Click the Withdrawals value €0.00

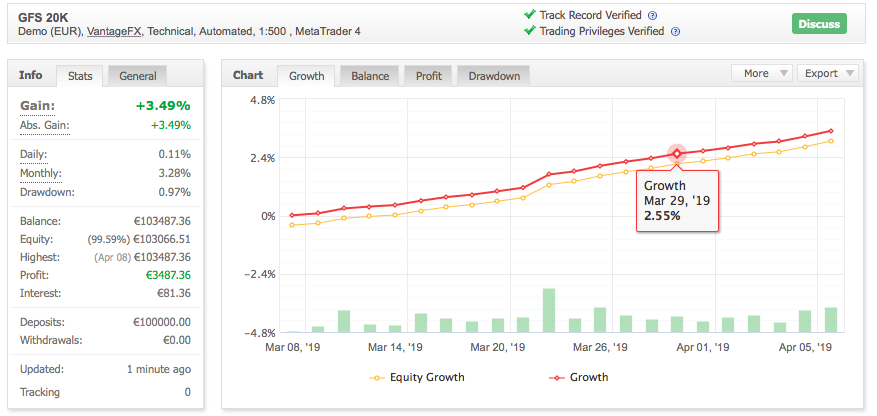coord(177,340)
